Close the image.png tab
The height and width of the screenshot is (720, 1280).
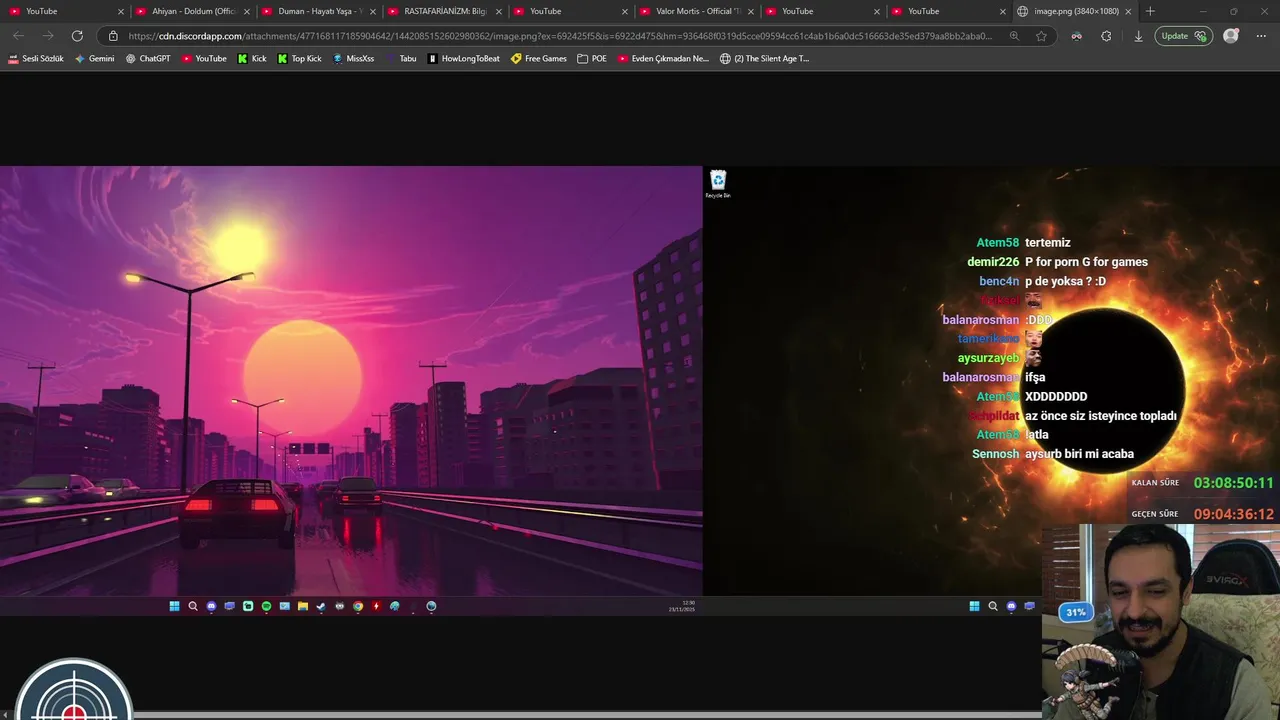coord(1129,11)
